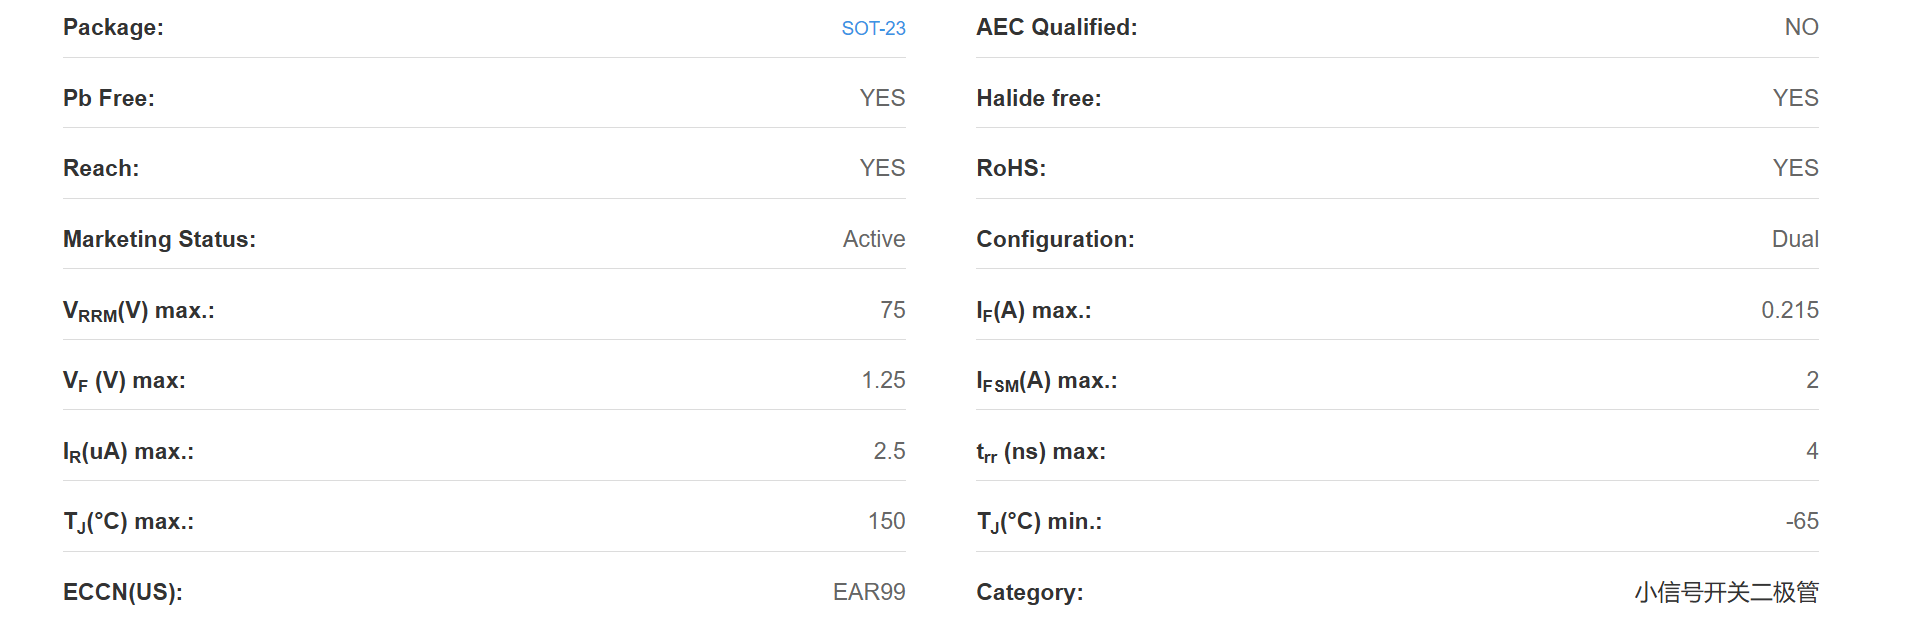This screenshot has height=620, width=1910.
Task: Select the VF (V) max value 1.25
Action: 884,380
